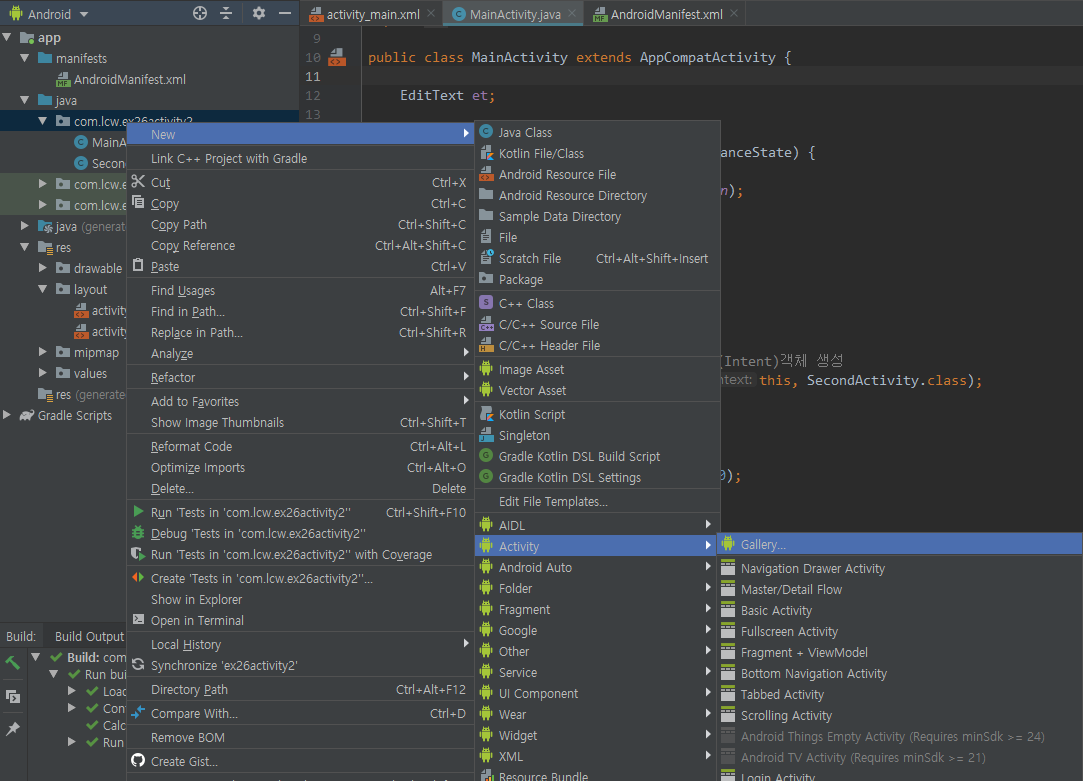1083x781 pixels.
Task: Click the gutter layout icon on line 10
Action: point(336,57)
